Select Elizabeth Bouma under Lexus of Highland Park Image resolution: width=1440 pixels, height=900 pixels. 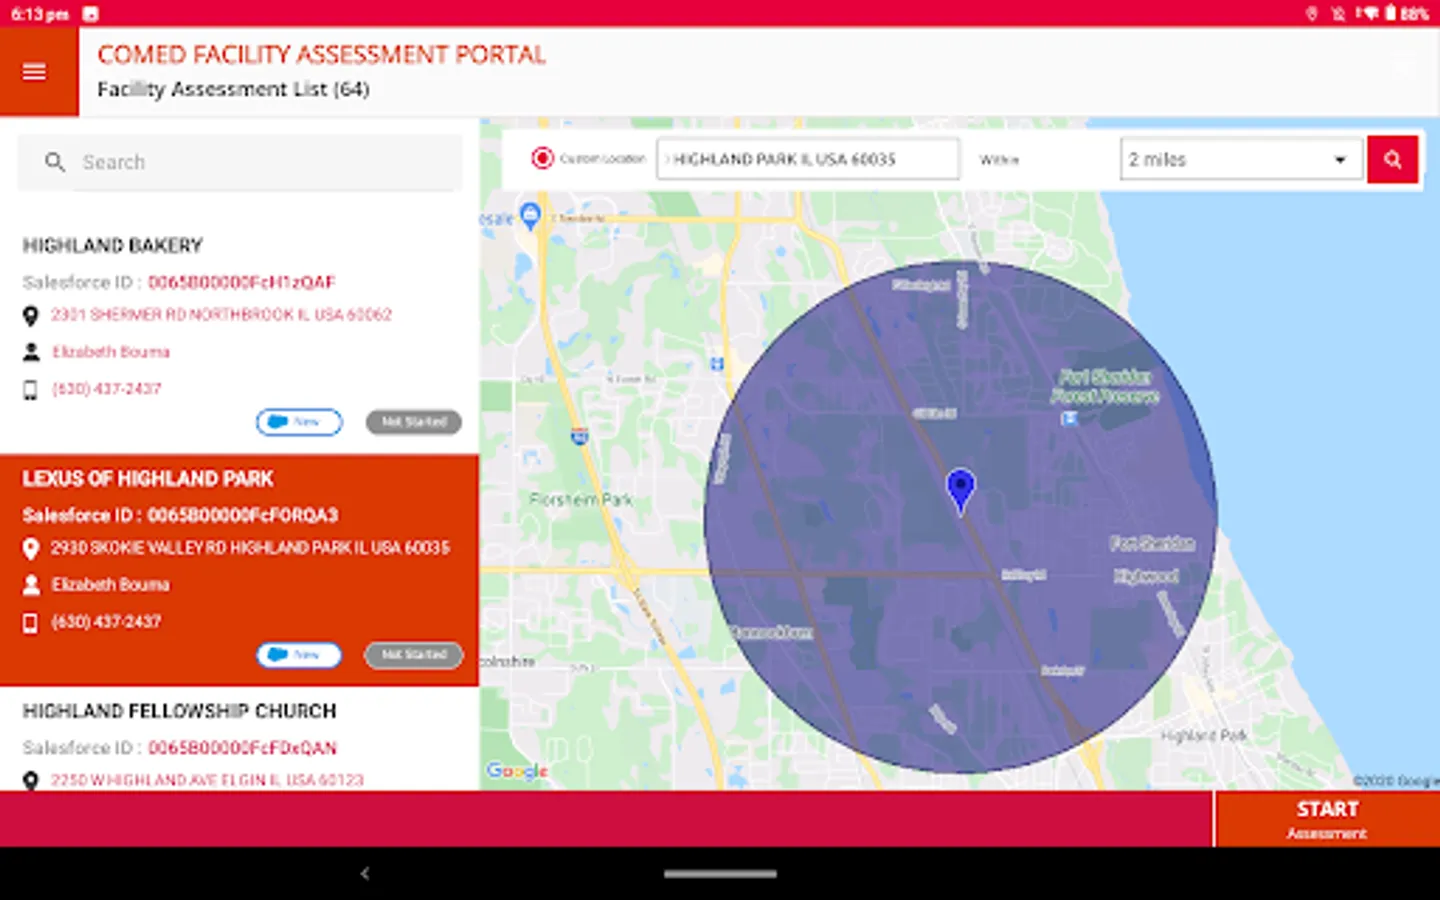tap(110, 585)
